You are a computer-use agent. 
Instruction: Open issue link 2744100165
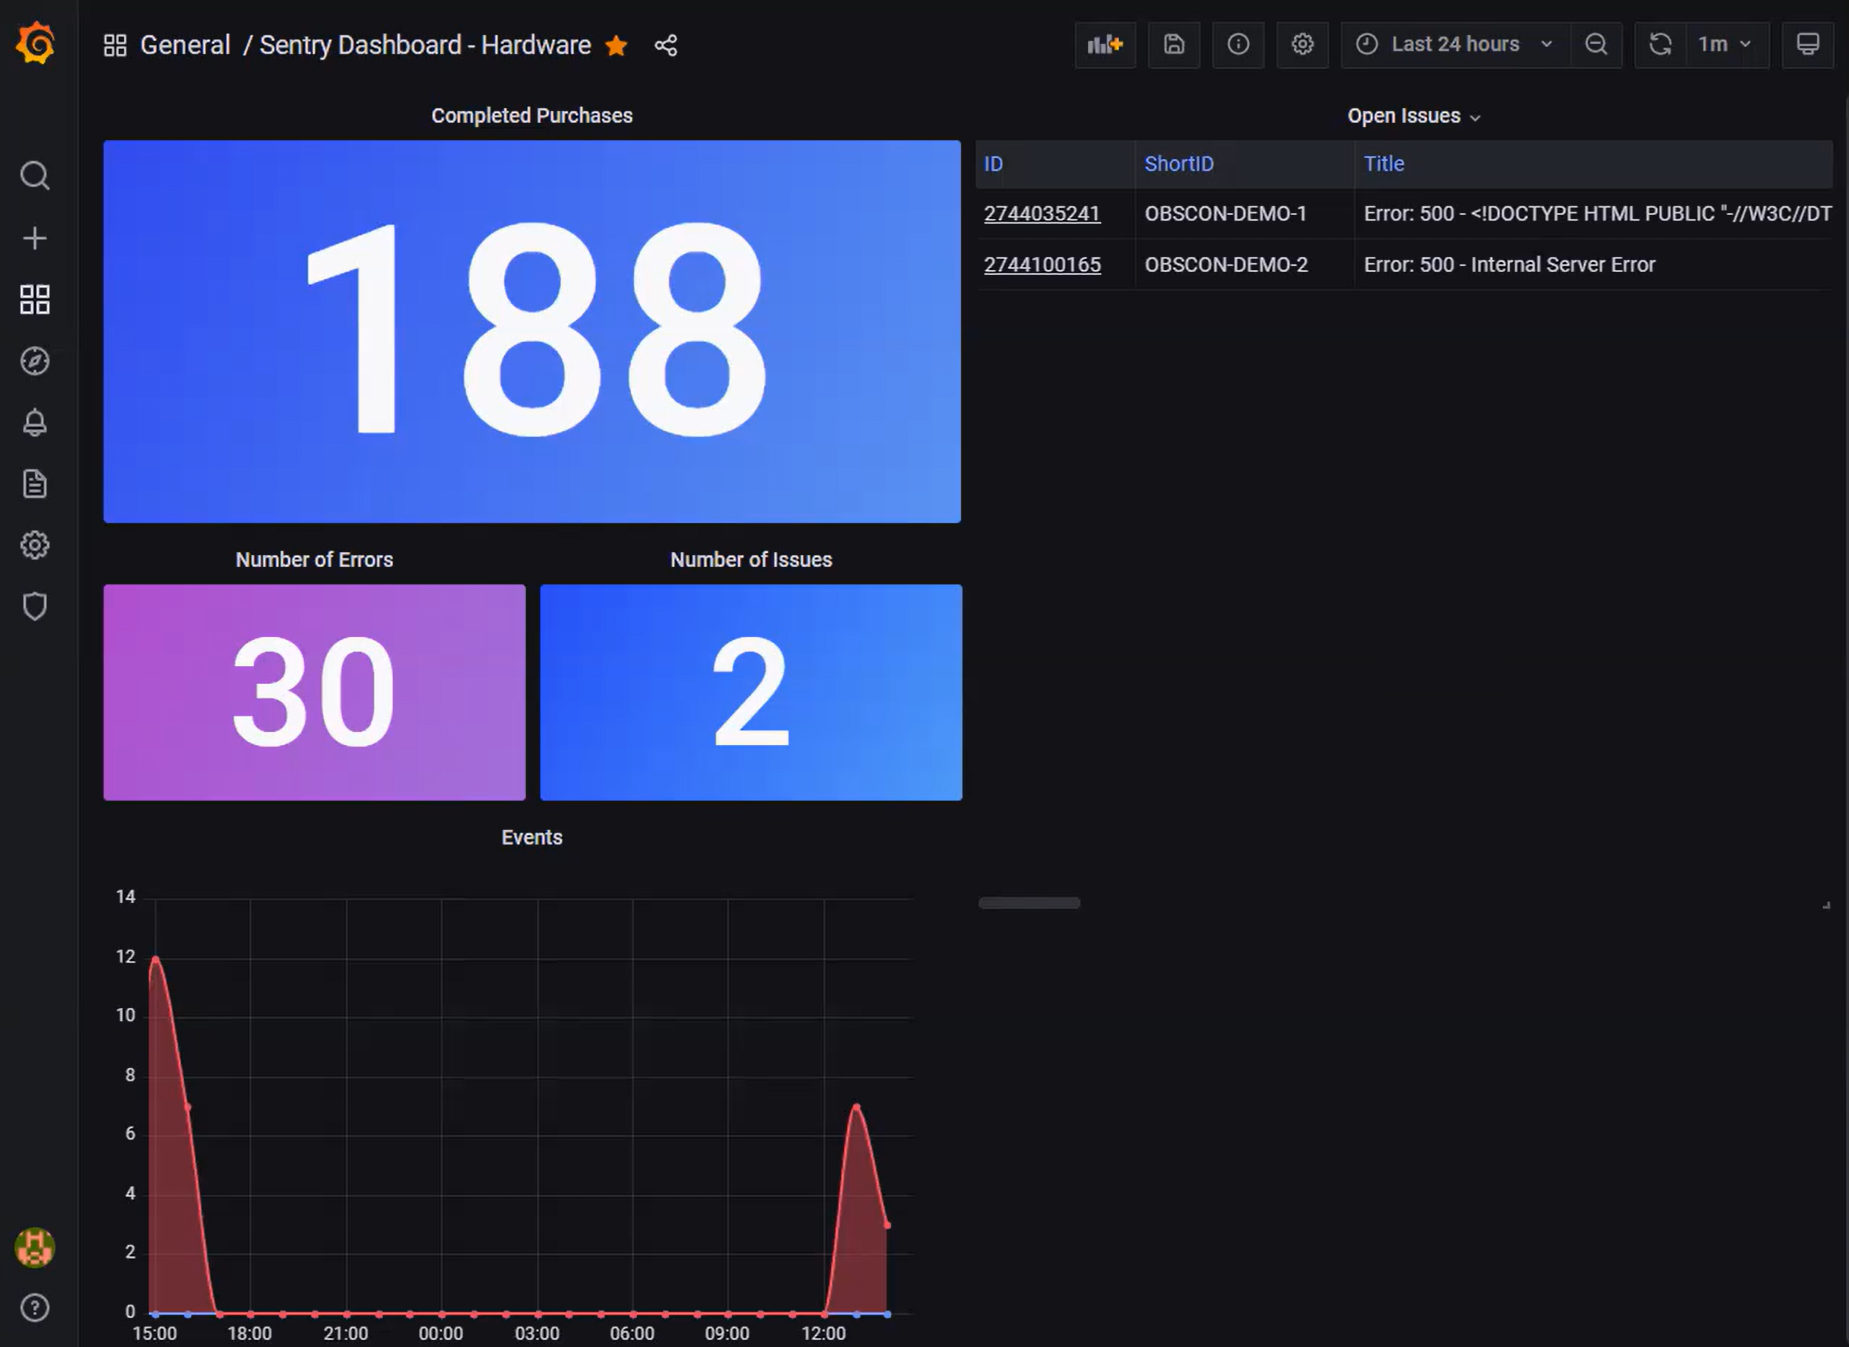[1042, 265]
